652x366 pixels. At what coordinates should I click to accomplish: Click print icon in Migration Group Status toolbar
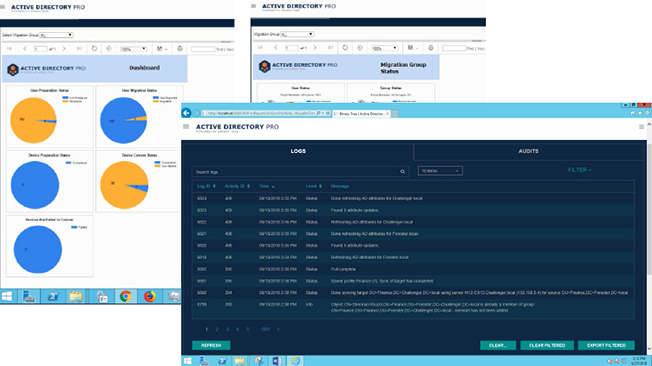tap(431, 48)
